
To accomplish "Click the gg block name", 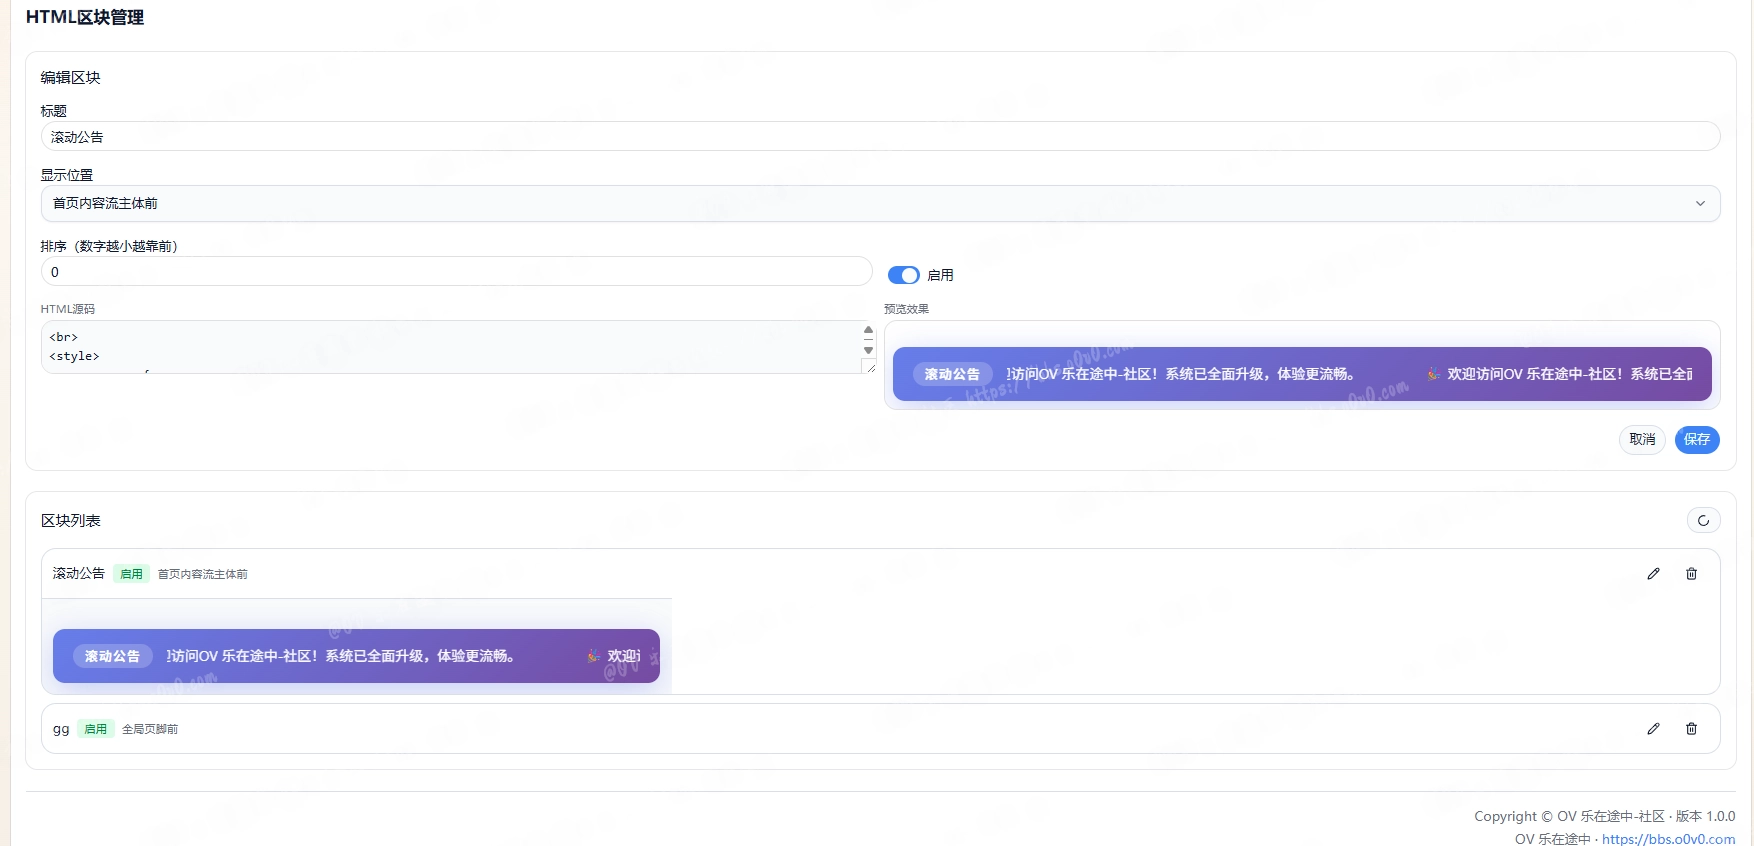I will [61, 729].
